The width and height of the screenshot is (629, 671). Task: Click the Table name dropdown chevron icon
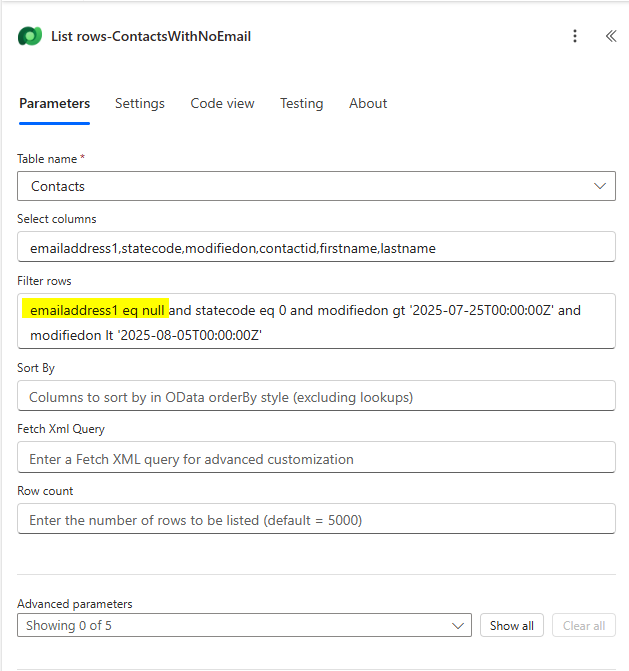[x=599, y=186]
